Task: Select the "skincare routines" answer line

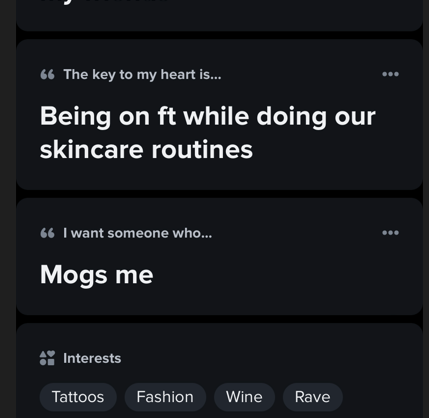Action: 146,150
